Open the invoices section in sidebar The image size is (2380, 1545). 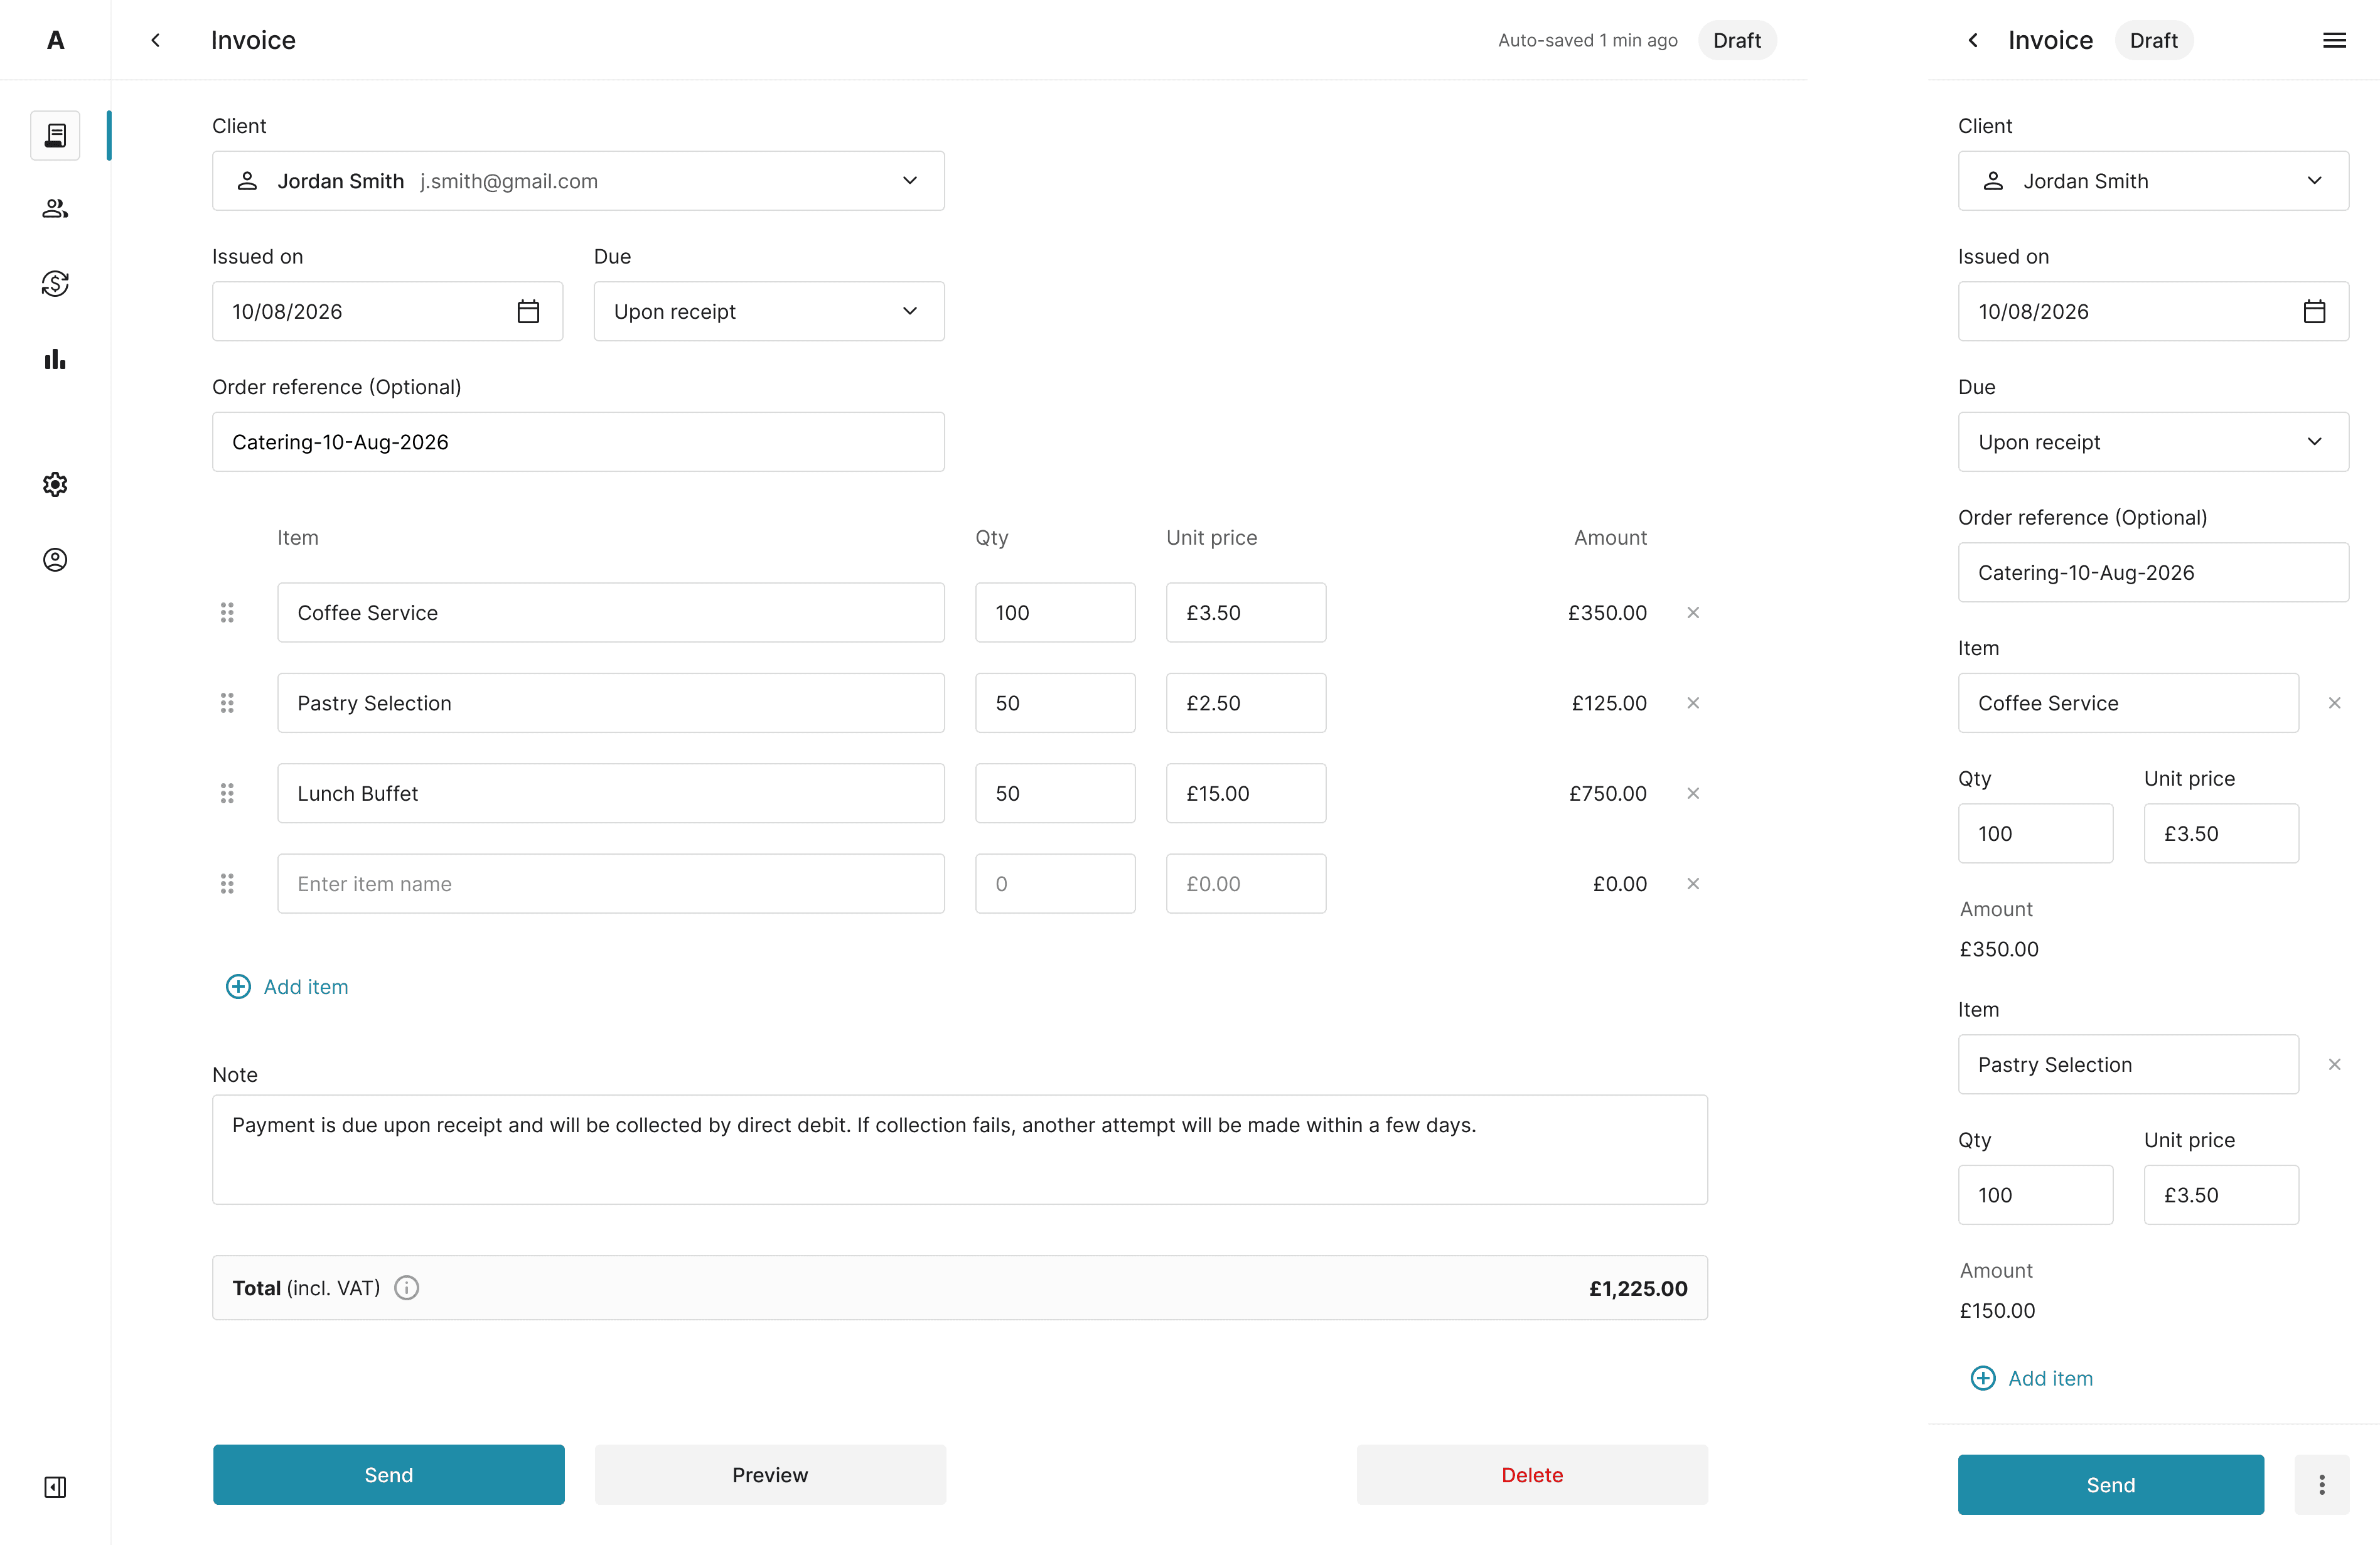(x=55, y=135)
